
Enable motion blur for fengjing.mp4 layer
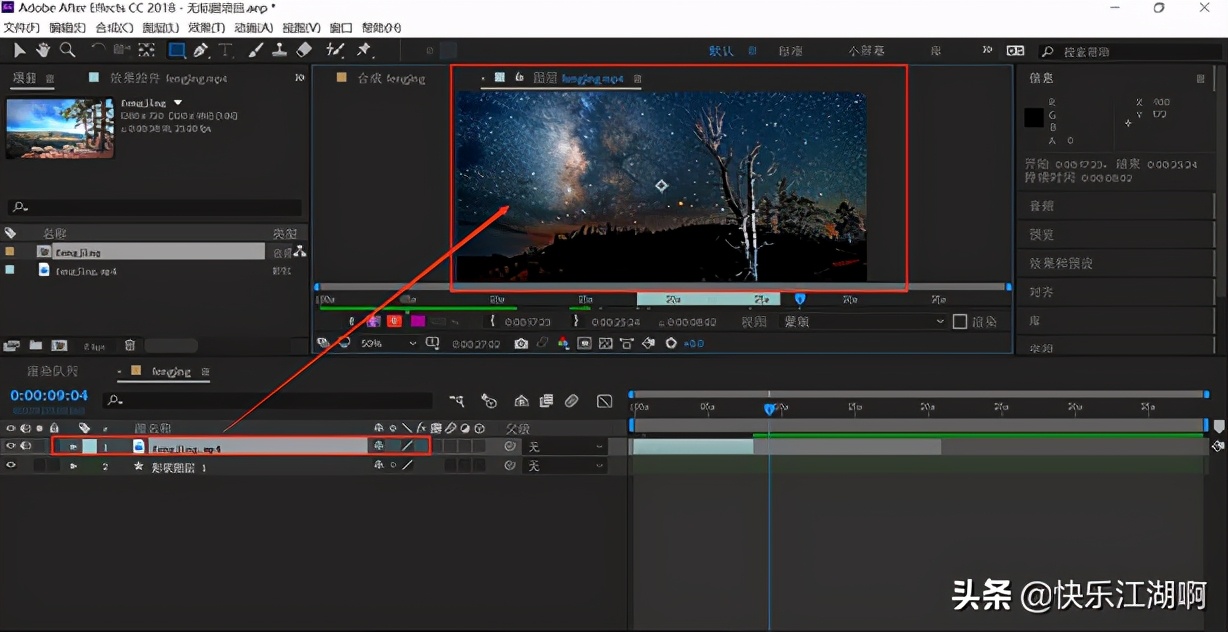pyautogui.click(x=452, y=447)
